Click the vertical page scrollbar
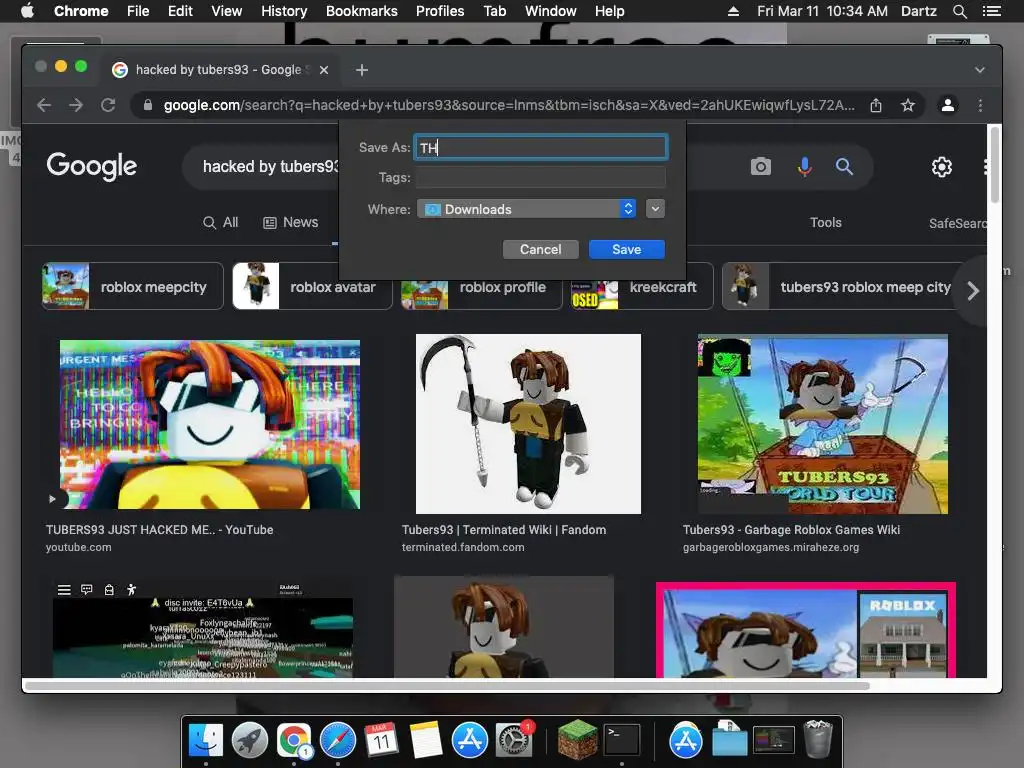This screenshot has width=1024, height=768. pos(995,165)
